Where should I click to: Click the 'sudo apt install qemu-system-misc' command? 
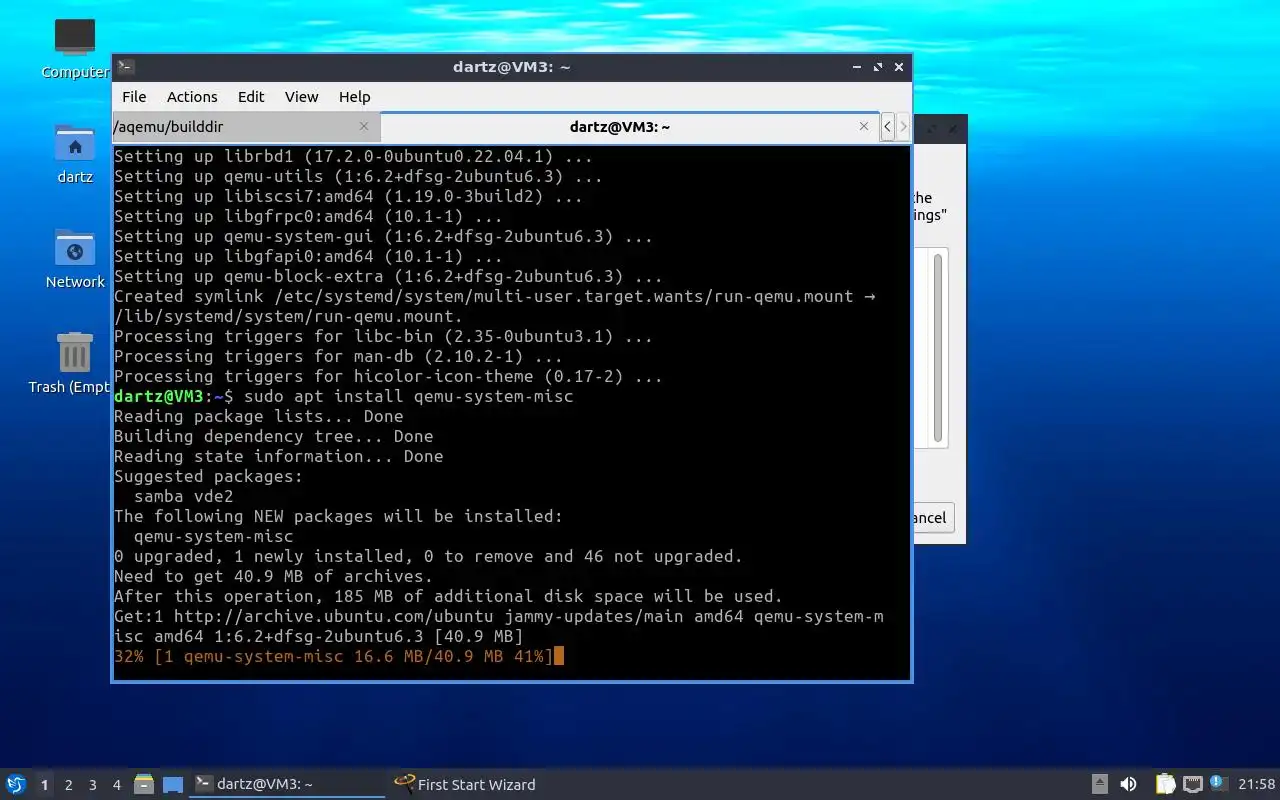tap(408, 396)
